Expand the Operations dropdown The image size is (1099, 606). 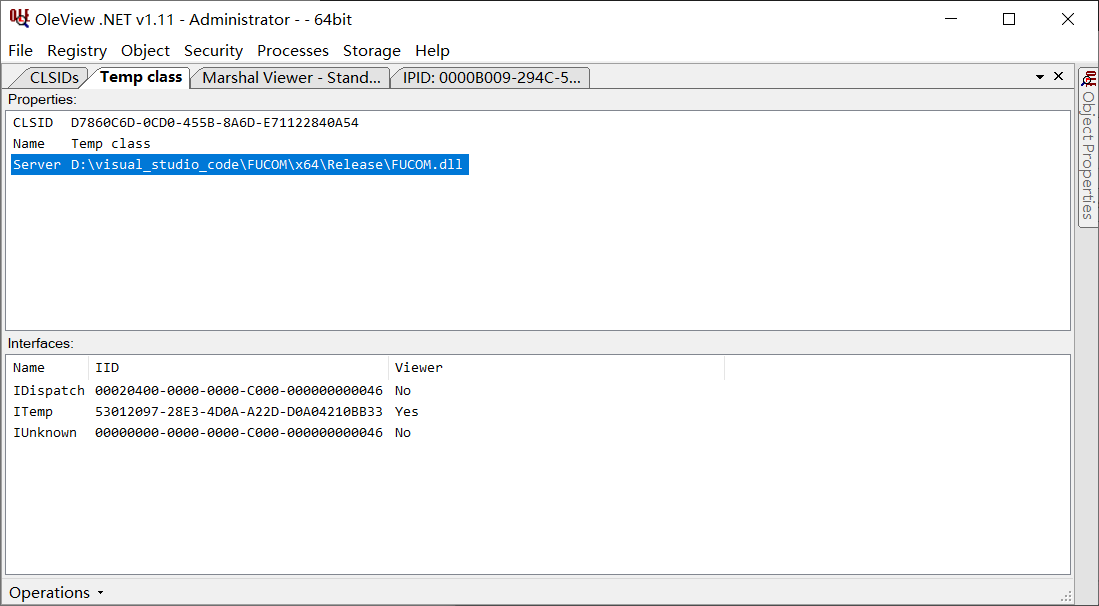(x=57, y=593)
